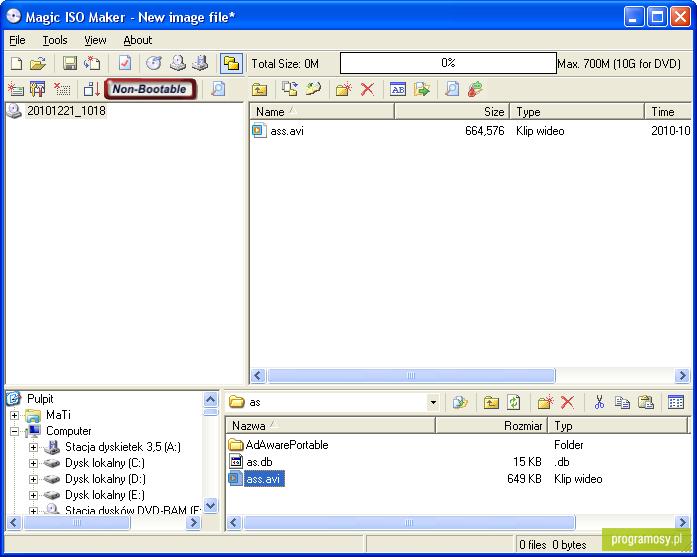
Task: Open boot image properties tools icon
Action: tap(38, 89)
